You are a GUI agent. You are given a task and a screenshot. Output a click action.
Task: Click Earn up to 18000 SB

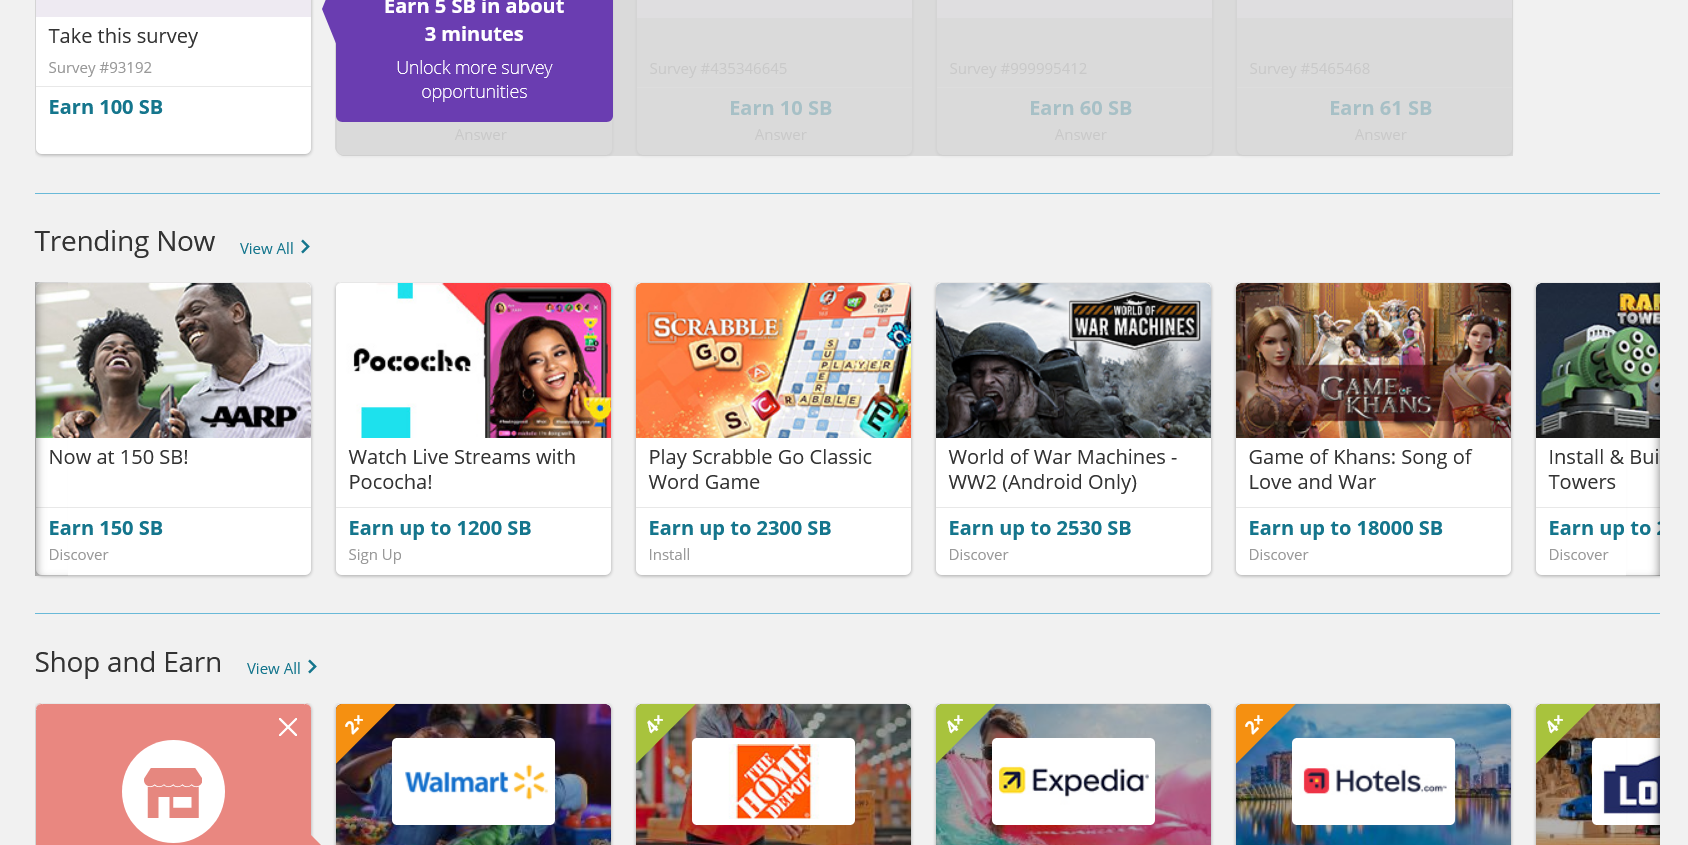coord(1345,528)
